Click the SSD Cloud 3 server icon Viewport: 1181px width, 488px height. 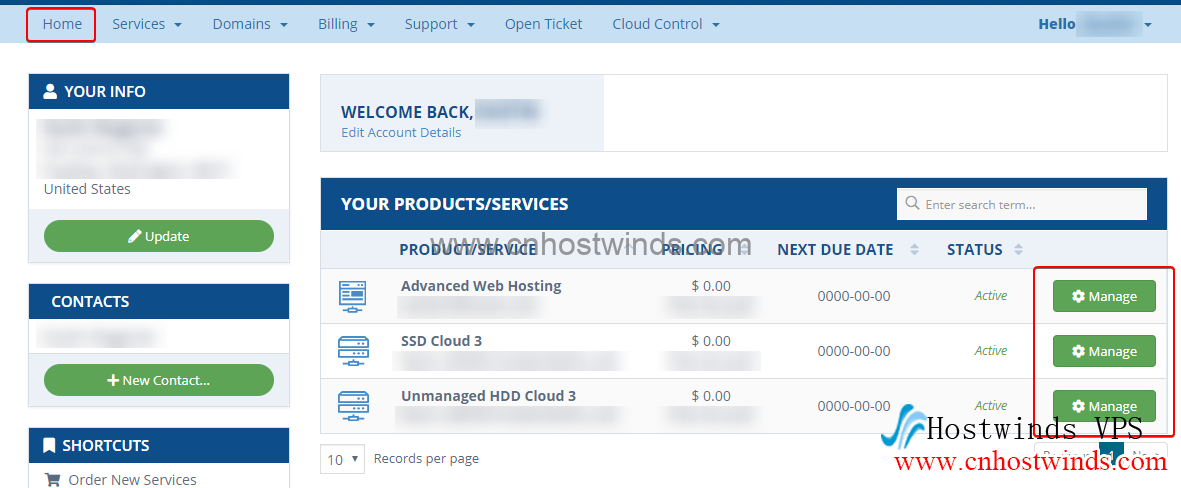(352, 351)
